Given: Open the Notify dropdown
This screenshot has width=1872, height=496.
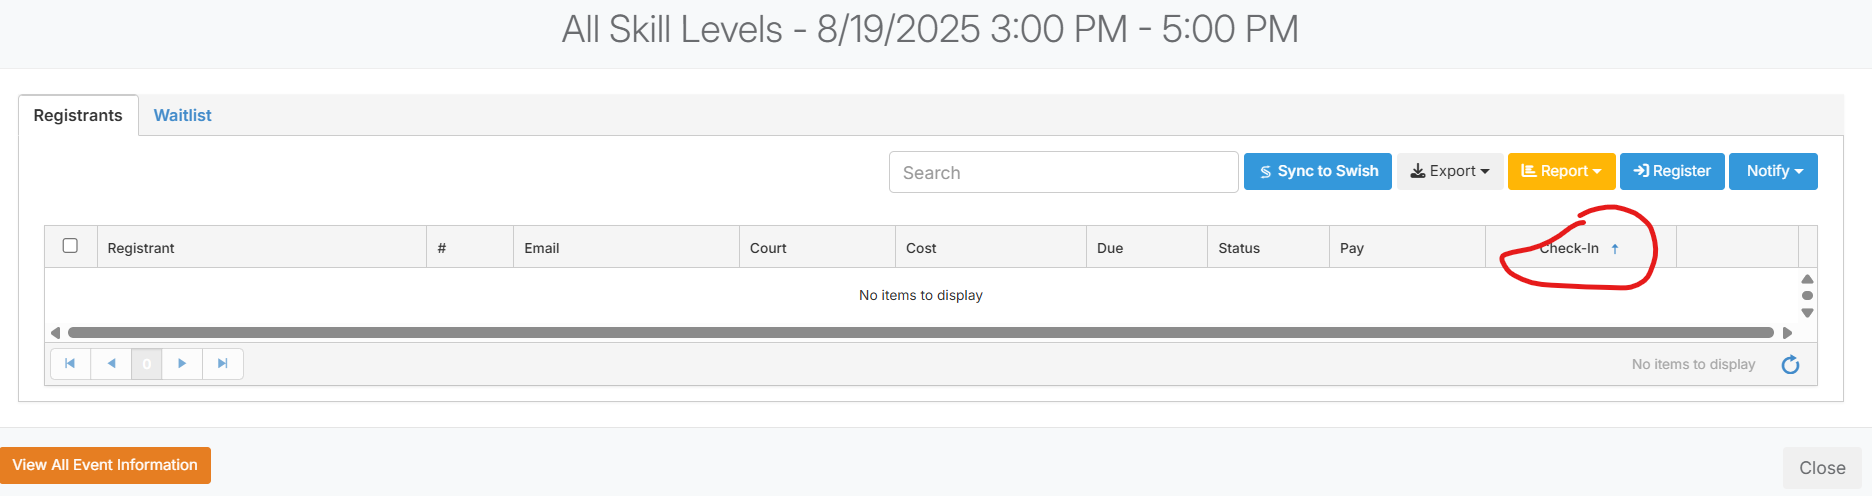Looking at the screenshot, I should [1773, 171].
